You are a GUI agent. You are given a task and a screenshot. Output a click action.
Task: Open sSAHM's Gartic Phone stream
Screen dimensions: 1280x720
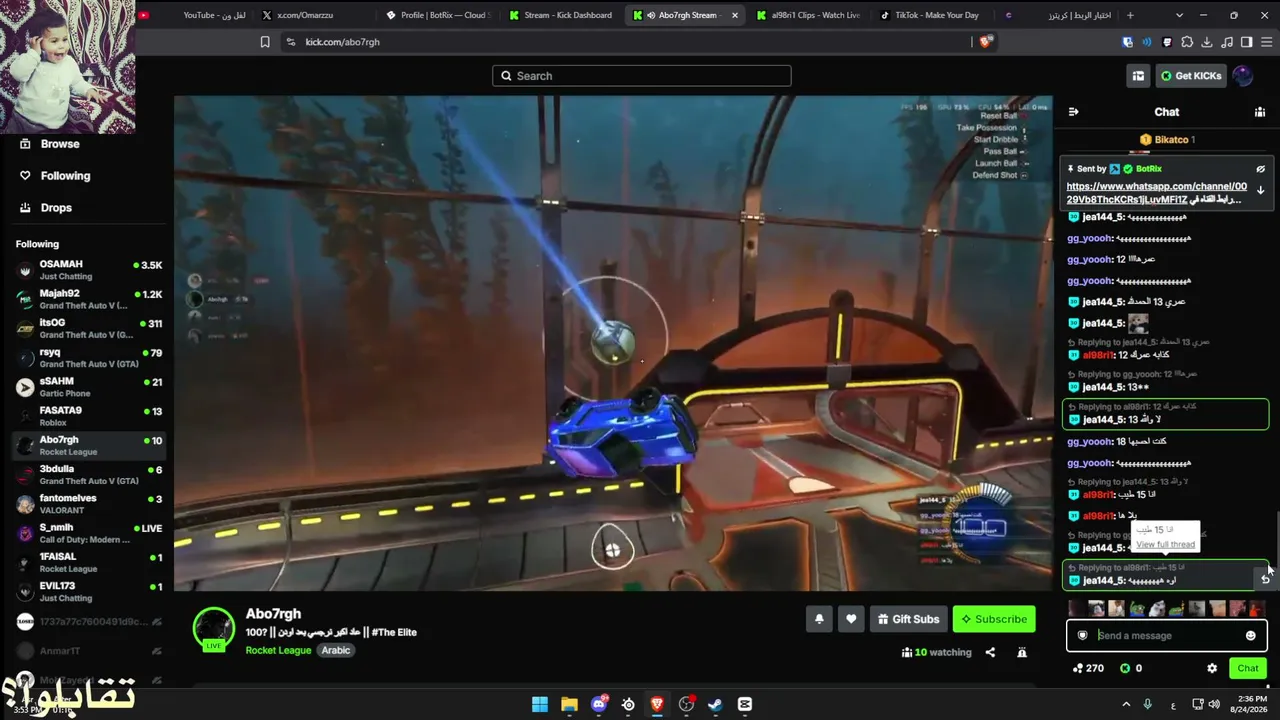[x=88, y=387]
